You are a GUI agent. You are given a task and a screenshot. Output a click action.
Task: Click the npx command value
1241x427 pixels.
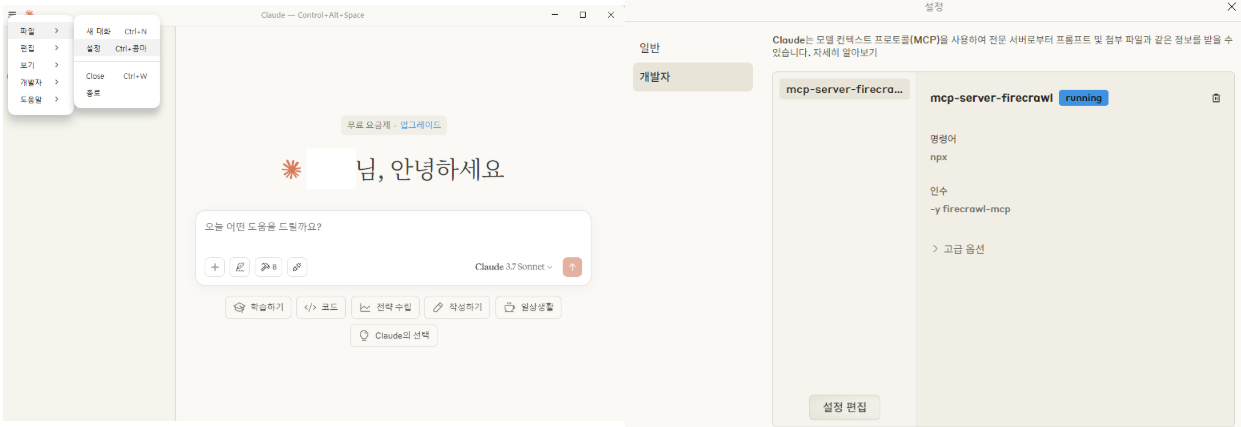tap(937, 157)
